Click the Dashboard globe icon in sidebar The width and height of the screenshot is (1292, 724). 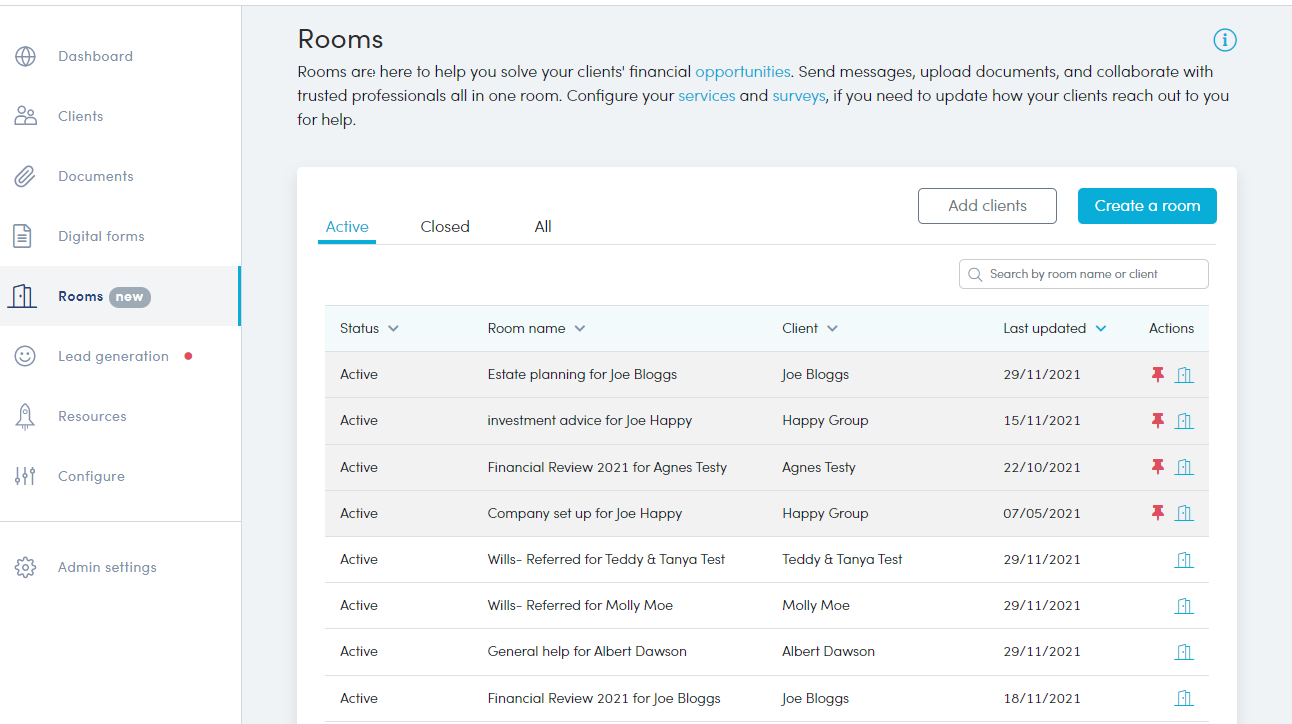tap(25, 56)
